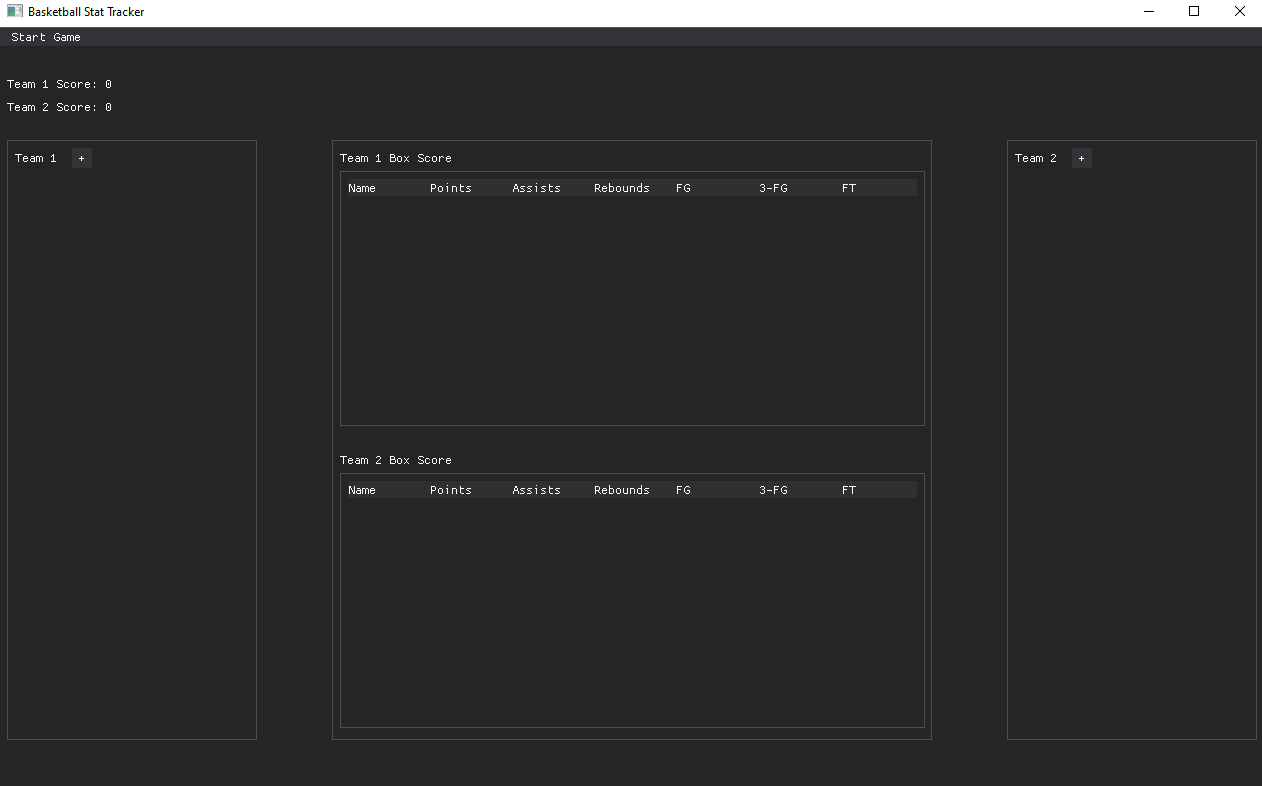Sort Team 2 box score by Points
Screen dimensions: 1262x786
pos(450,489)
